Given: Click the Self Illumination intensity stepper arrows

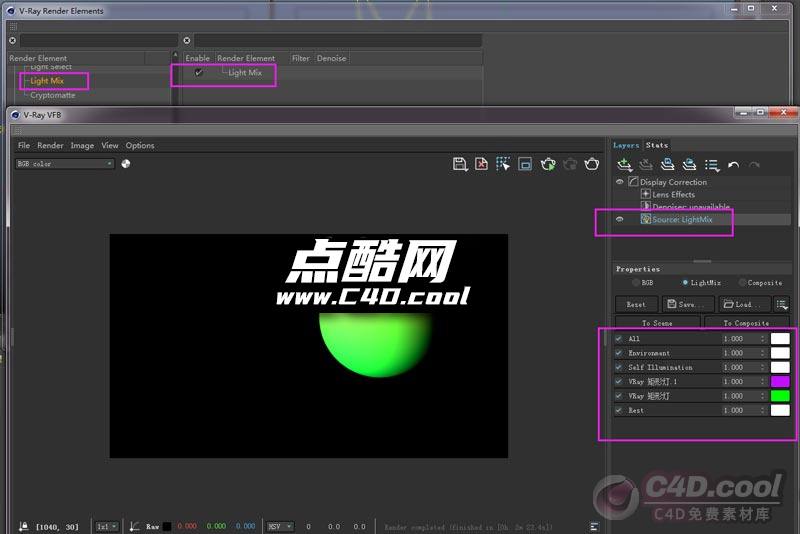Looking at the screenshot, I should (x=763, y=367).
